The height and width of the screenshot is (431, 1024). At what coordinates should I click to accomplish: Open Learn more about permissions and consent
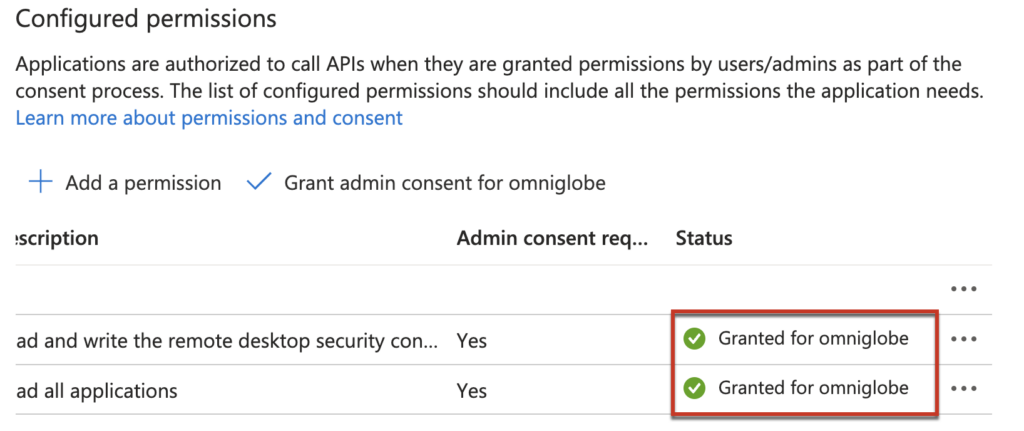[x=209, y=118]
